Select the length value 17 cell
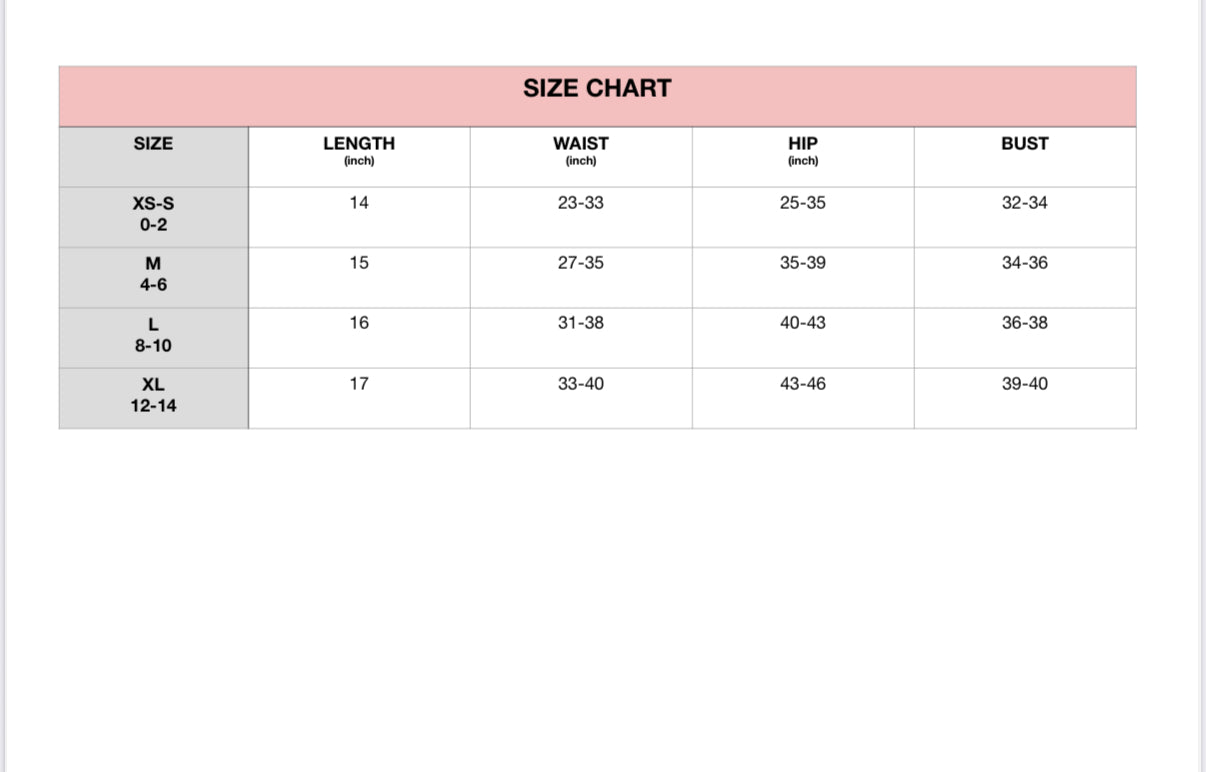Image resolution: width=1206 pixels, height=772 pixels. (359, 384)
